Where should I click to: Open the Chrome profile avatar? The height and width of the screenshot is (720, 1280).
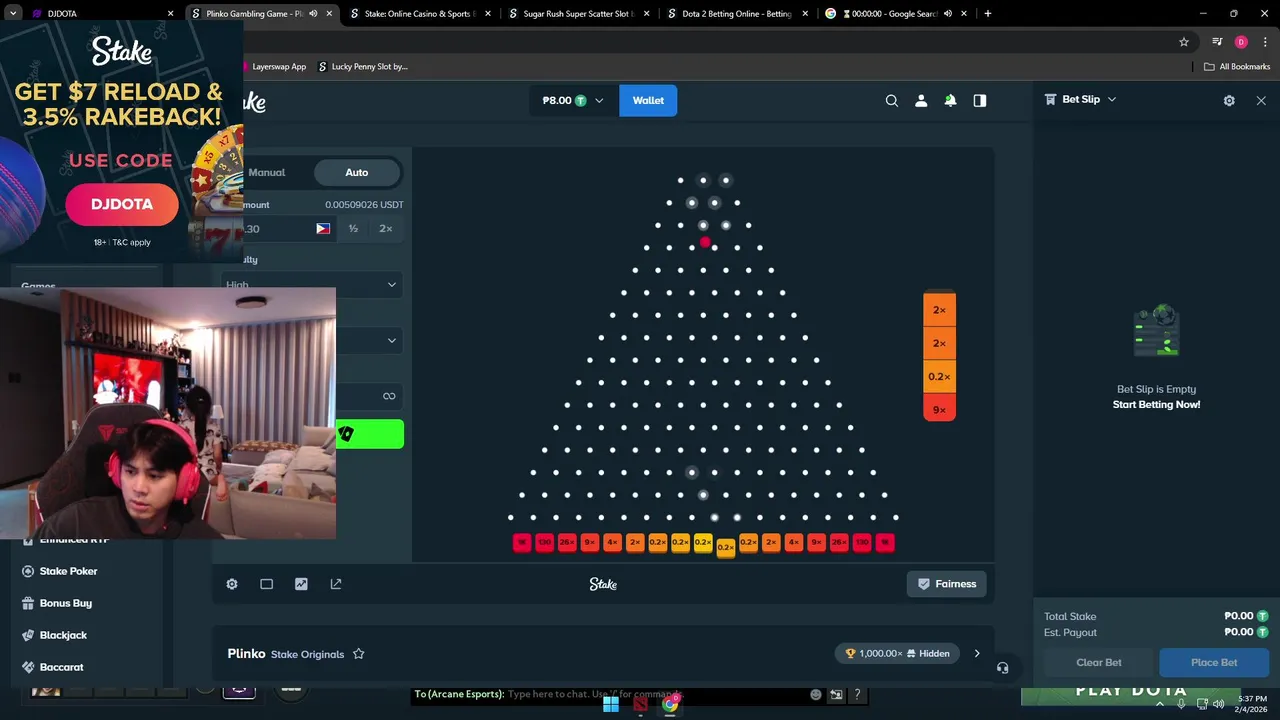1241,42
